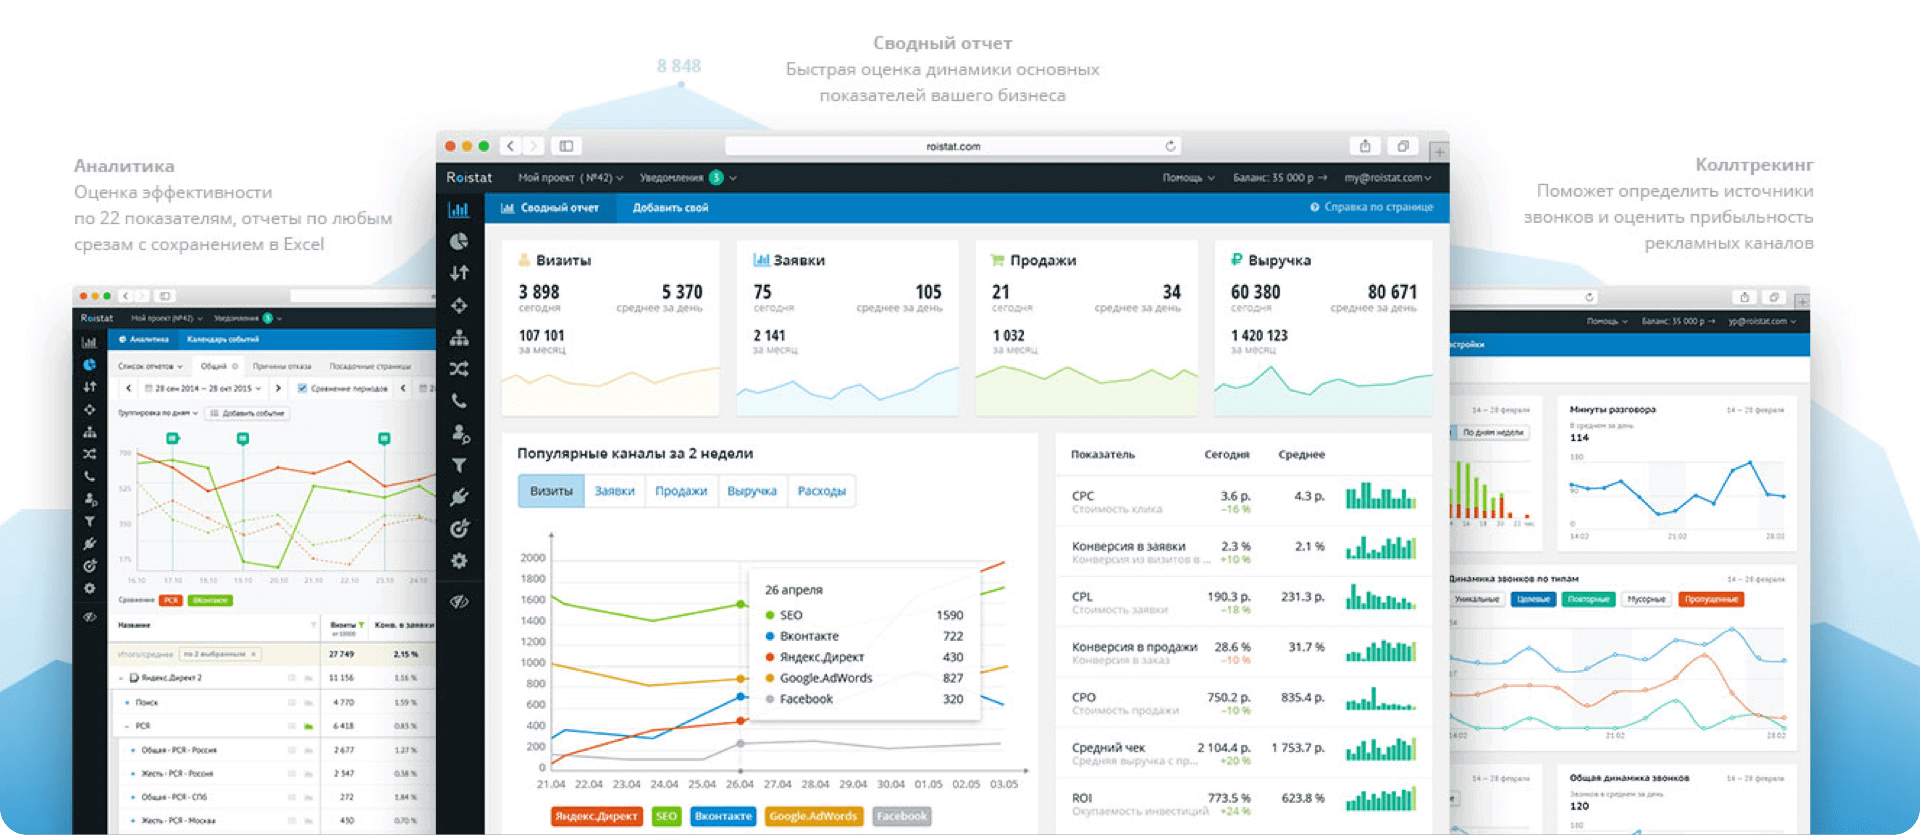Screen dimensions: 1920x836
Task: Open the date range dropdown in left window
Action: [x=203, y=388]
